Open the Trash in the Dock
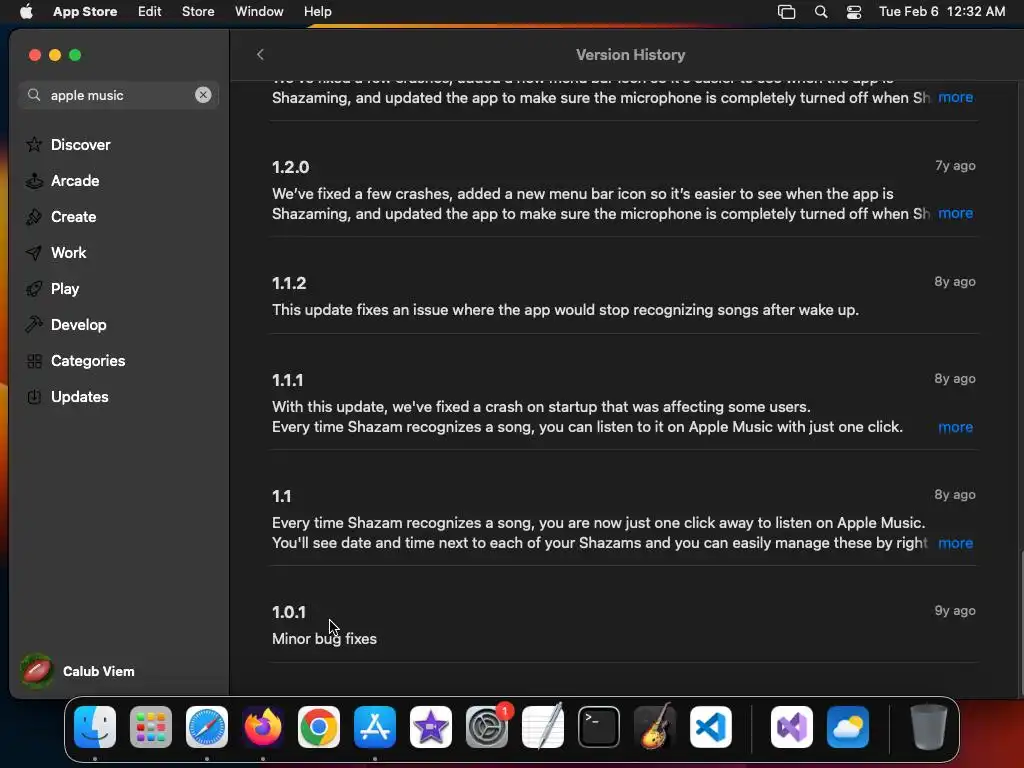Screen dimensions: 1024x768 click(x=929, y=727)
